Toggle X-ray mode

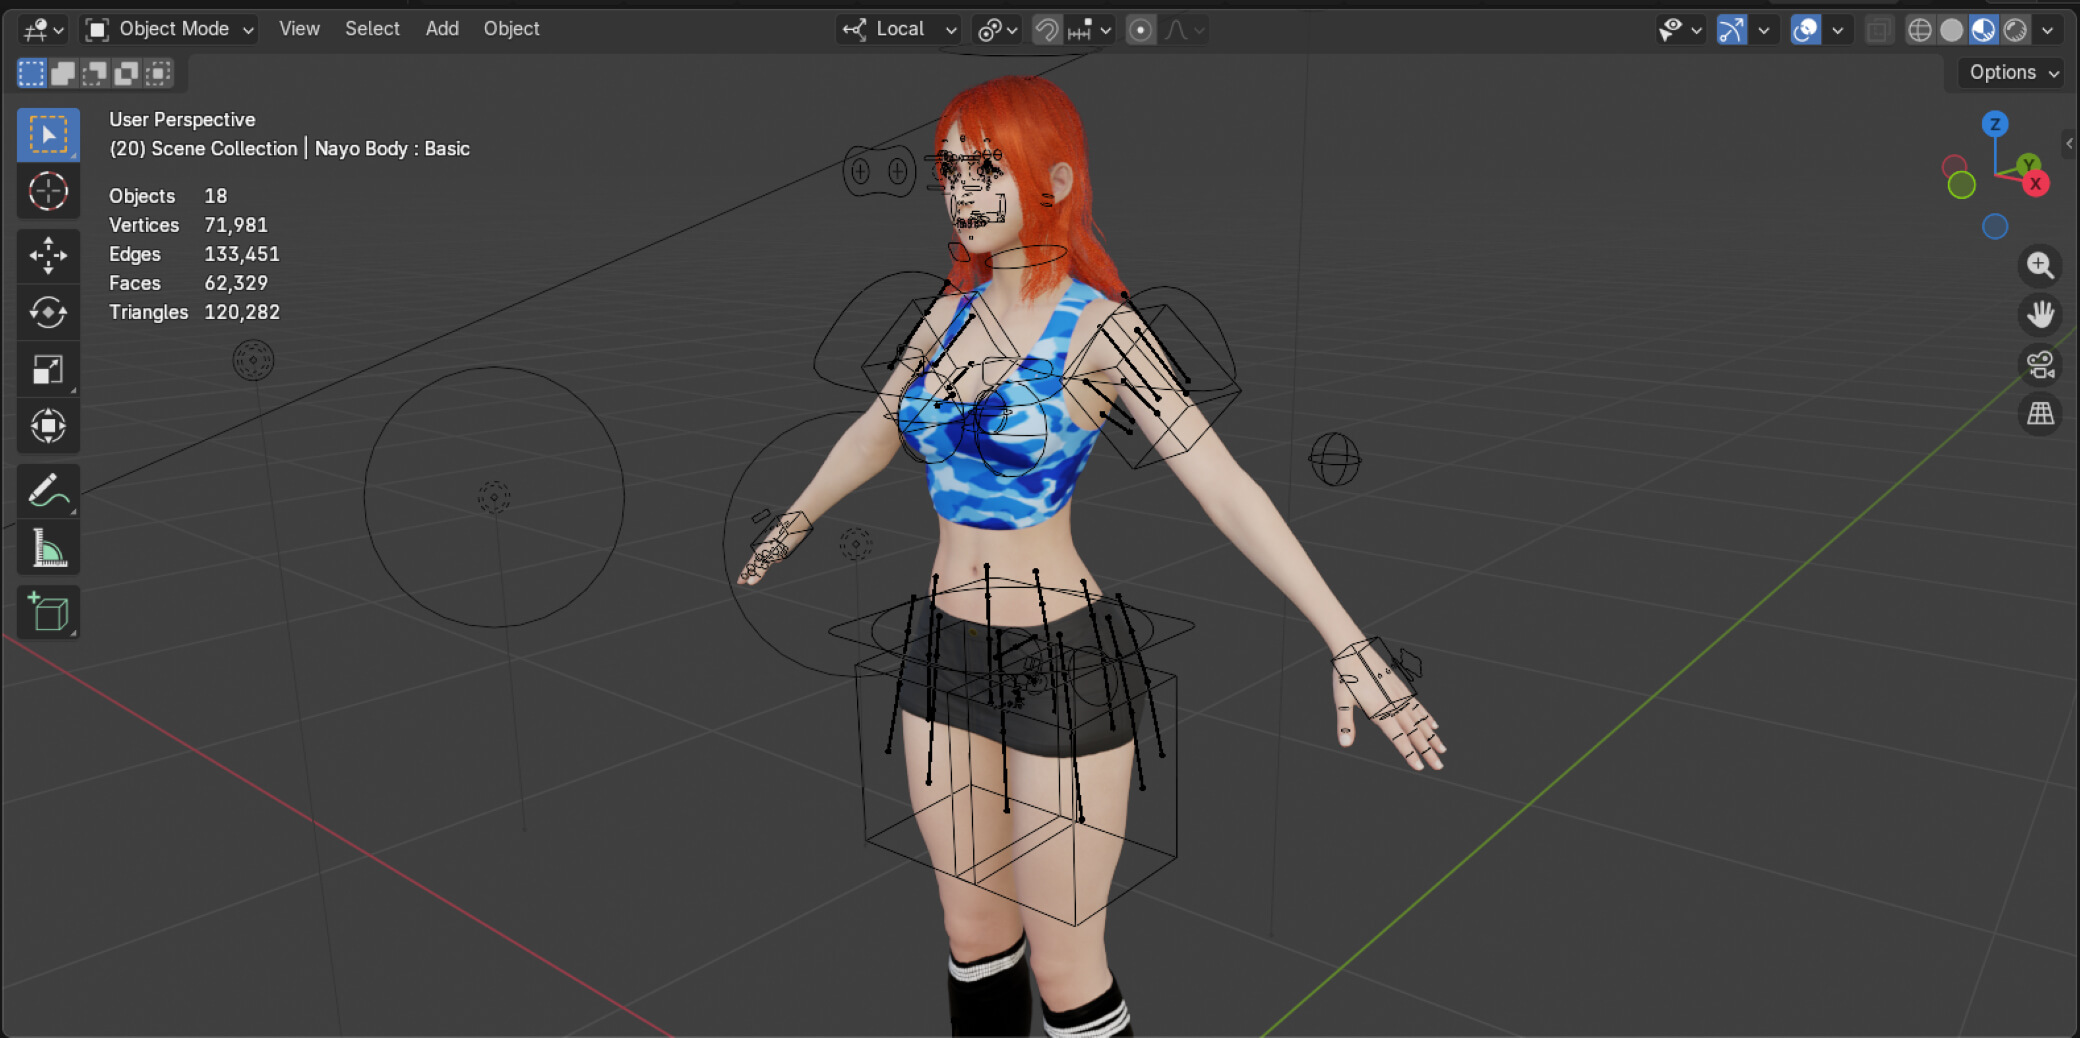(x=1879, y=30)
